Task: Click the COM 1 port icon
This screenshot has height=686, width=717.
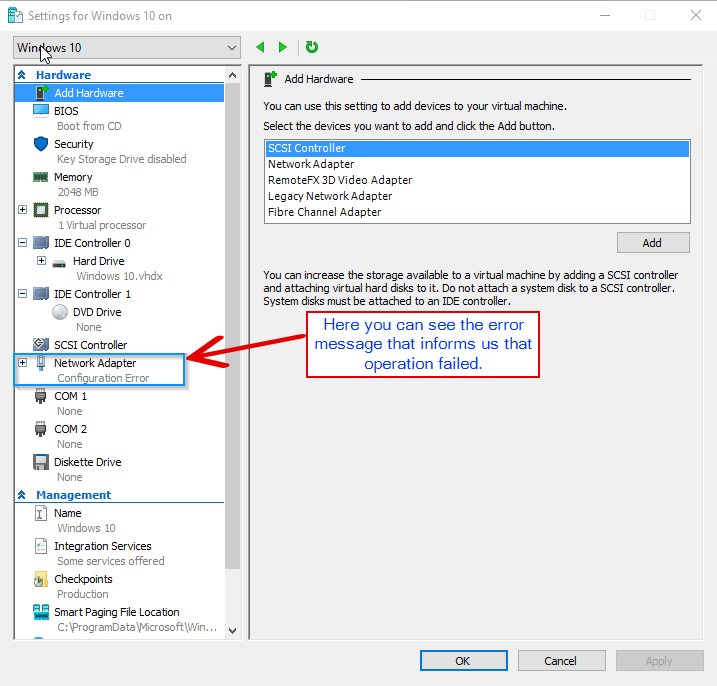Action: tap(41, 396)
